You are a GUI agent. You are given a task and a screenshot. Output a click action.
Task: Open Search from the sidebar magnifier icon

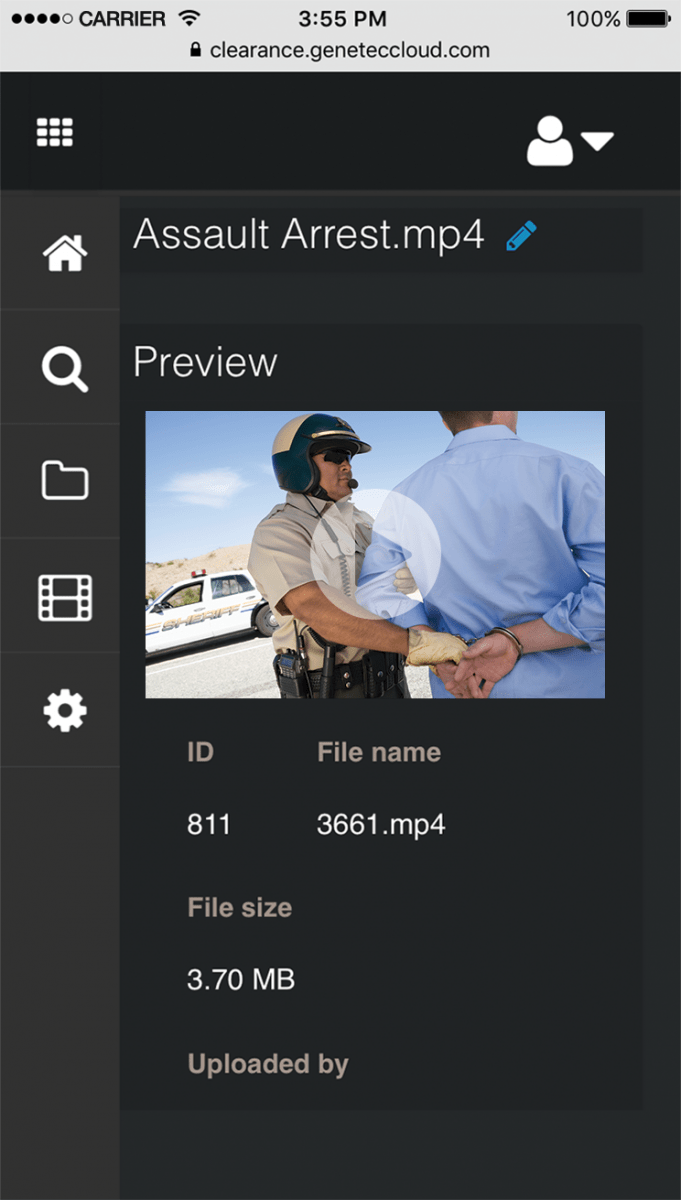click(65, 368)
